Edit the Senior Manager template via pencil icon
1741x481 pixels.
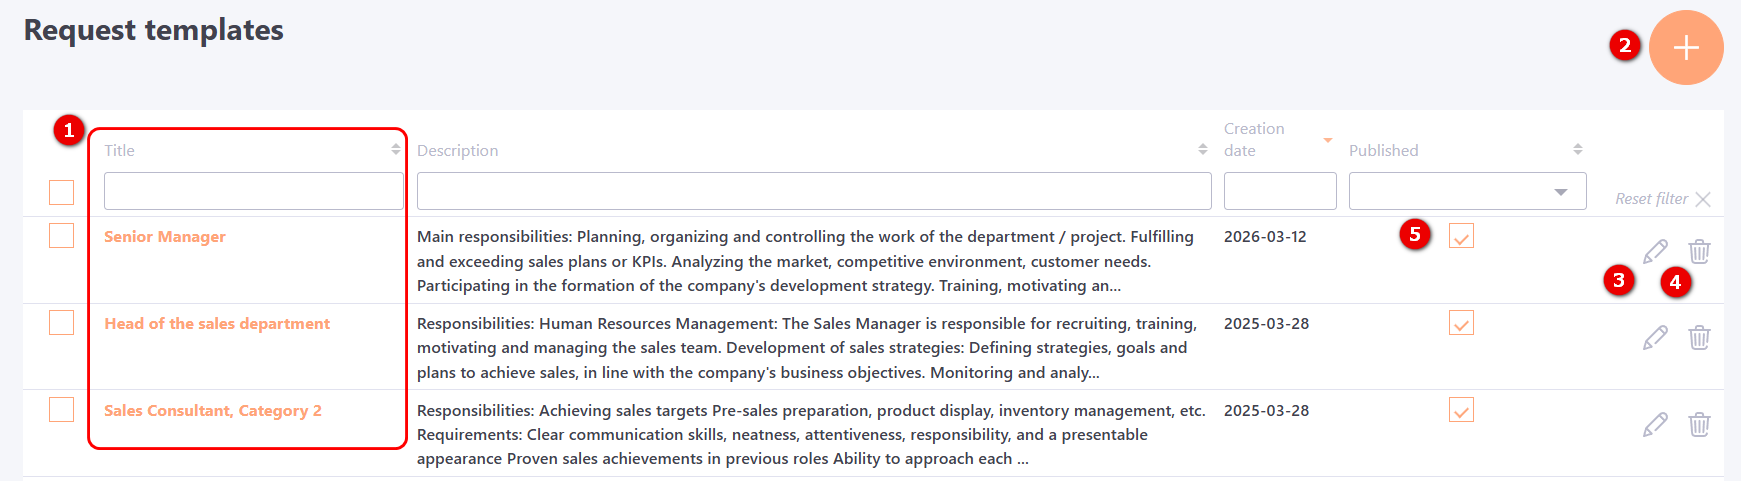pos(1655,250)
